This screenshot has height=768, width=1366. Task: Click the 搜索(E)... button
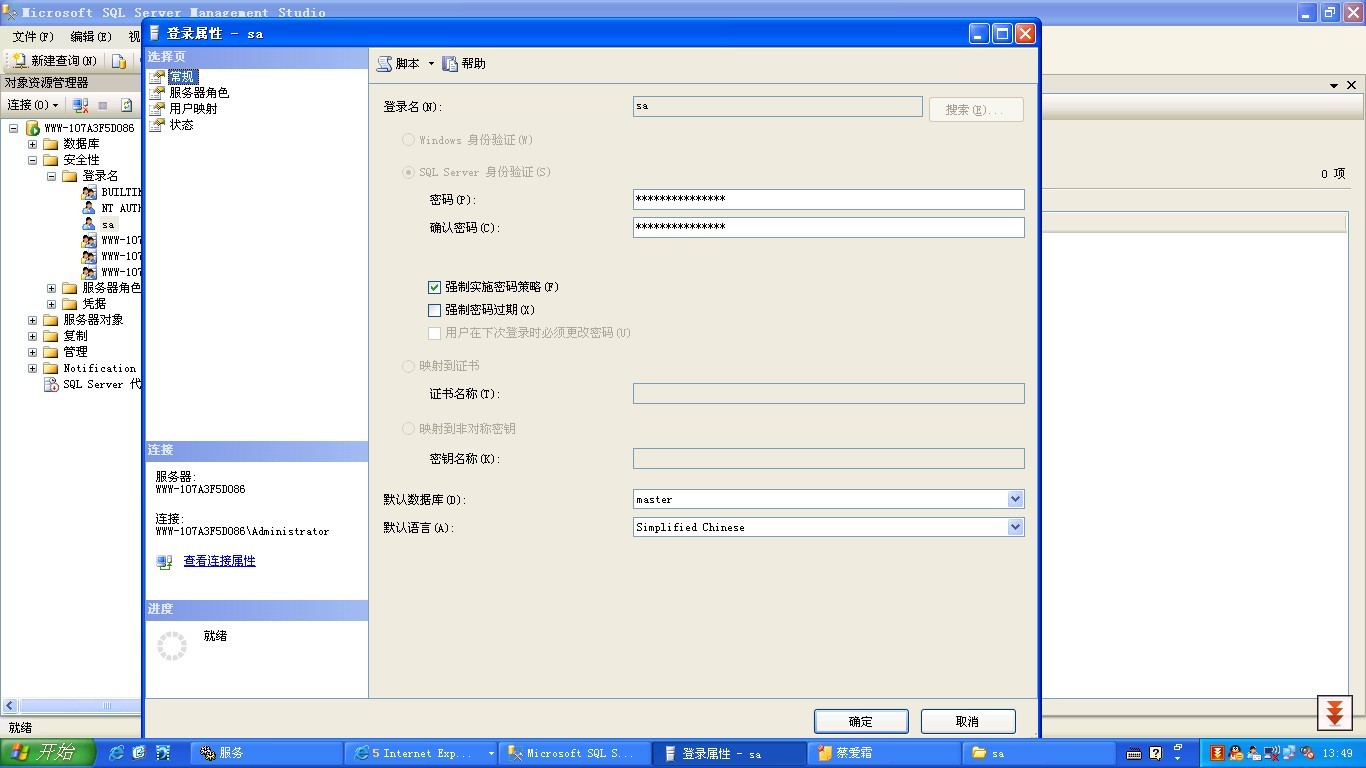pos(976,110)
